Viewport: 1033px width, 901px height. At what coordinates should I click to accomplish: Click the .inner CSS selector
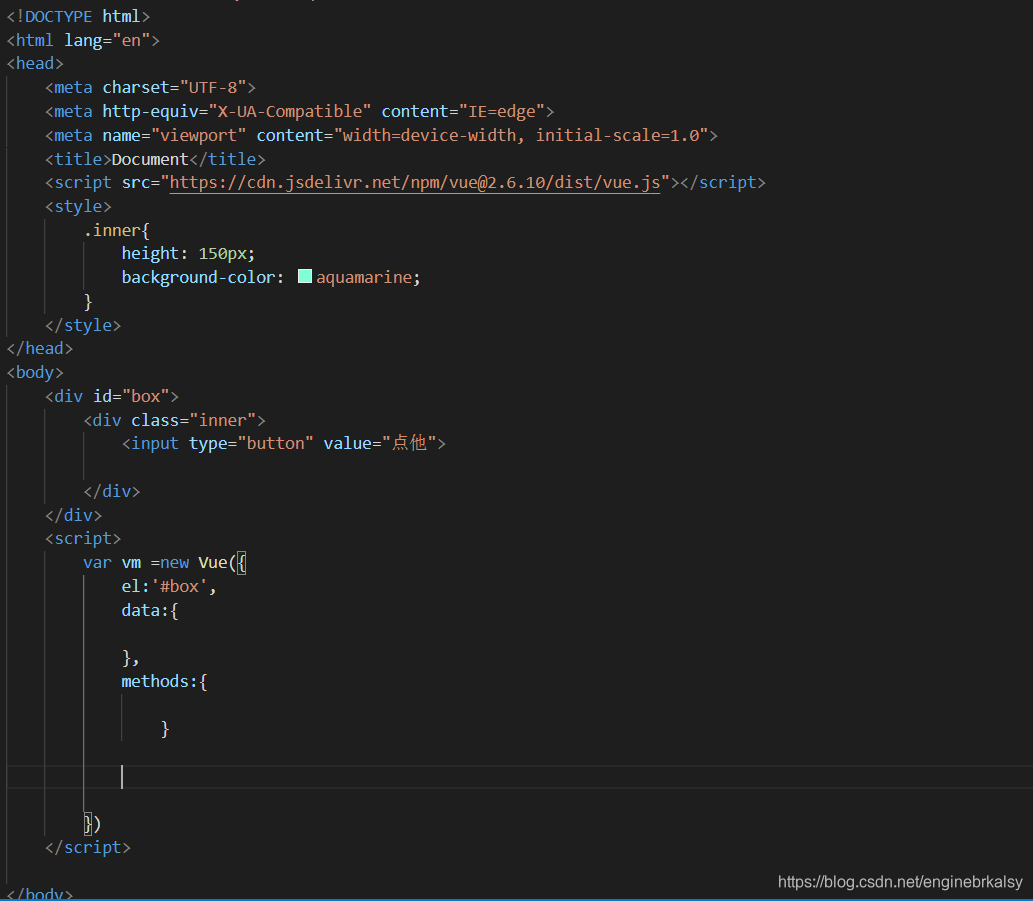tap(112, 231)
